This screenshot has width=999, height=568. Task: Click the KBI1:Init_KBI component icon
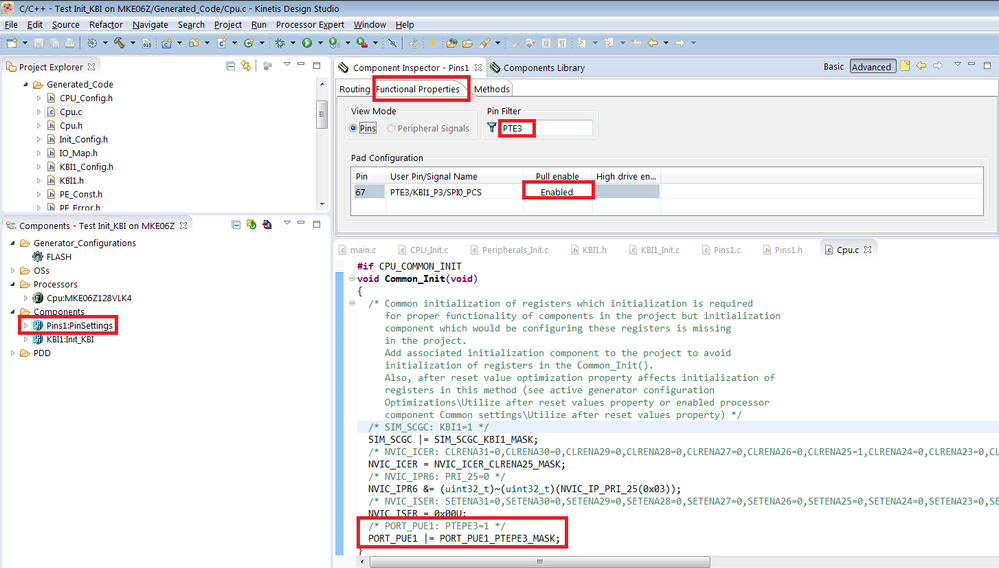pyautogui.click(x=38, y=339)
